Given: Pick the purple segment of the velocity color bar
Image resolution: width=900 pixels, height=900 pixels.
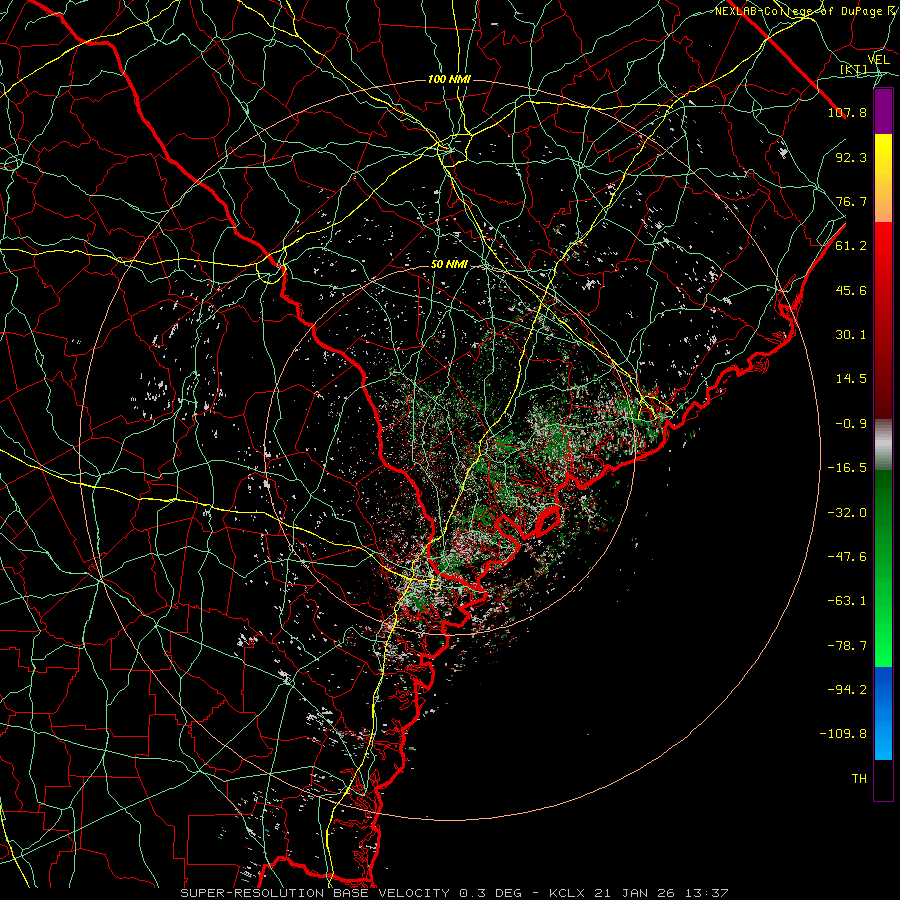Looking at the screenshot, I should pyautogui.click(x=883, y=112).
